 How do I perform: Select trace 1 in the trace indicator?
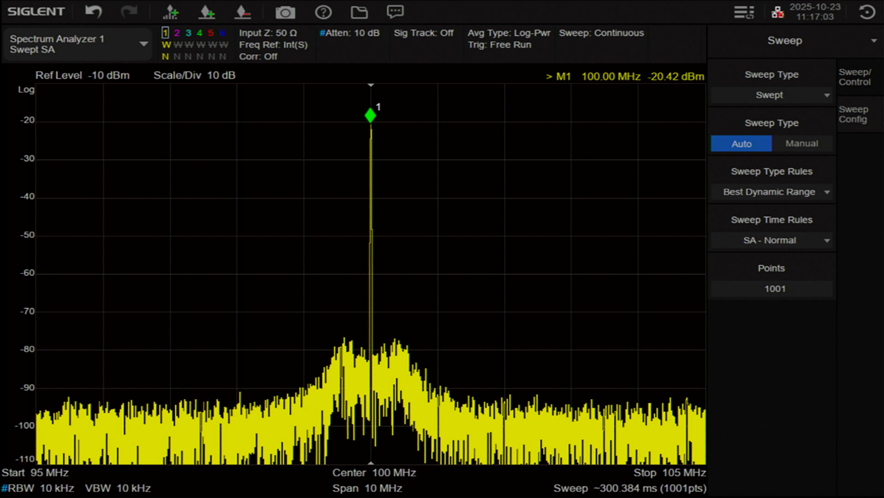click(x=166, y=33)
